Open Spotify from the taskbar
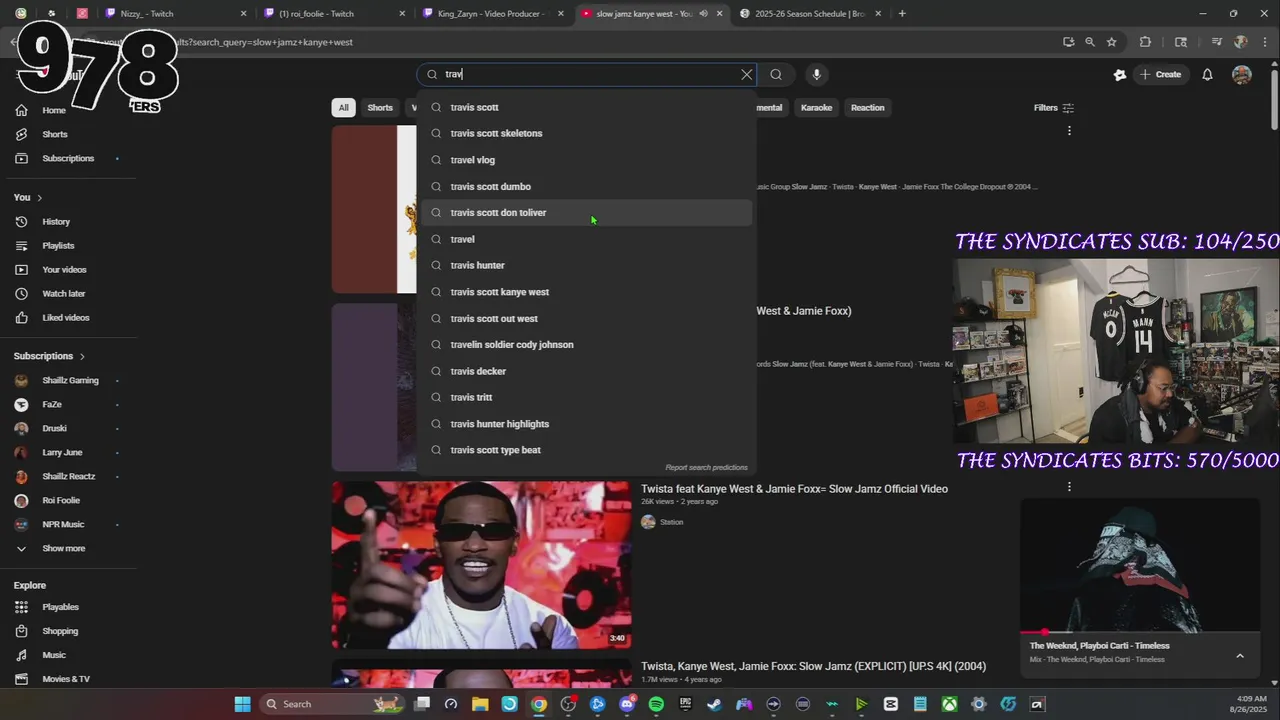Image resolution: width=1280 pixels, height=720 pixels. pyautogui.click(x=656, y=704)
